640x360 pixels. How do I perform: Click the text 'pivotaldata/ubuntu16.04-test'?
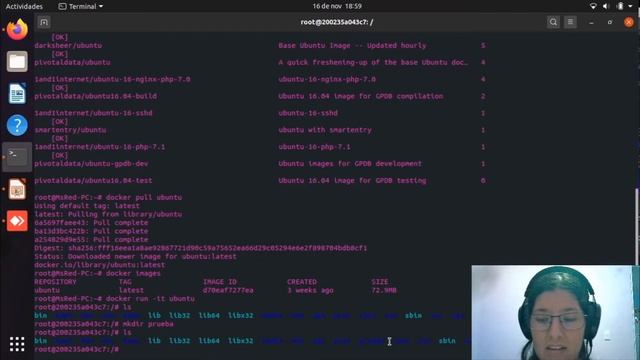[x=93, y=180]
